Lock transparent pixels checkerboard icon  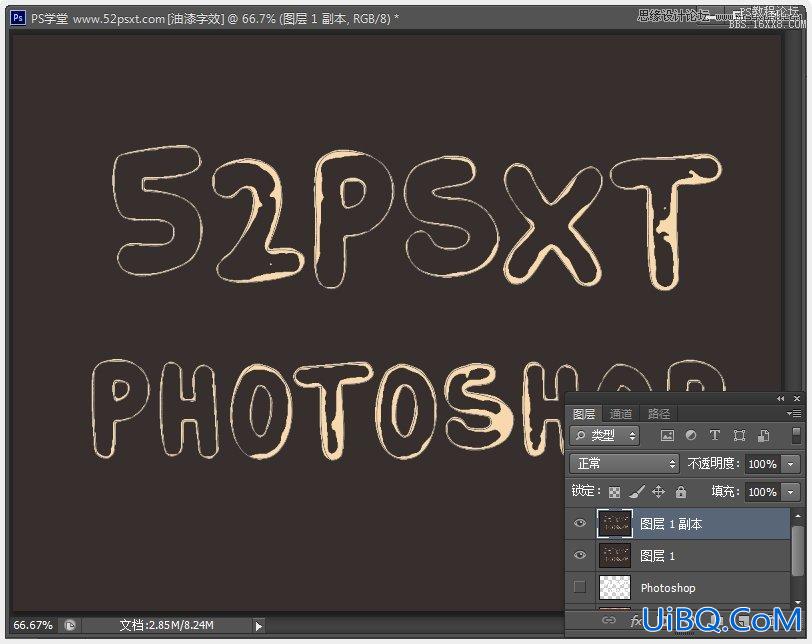614,492
